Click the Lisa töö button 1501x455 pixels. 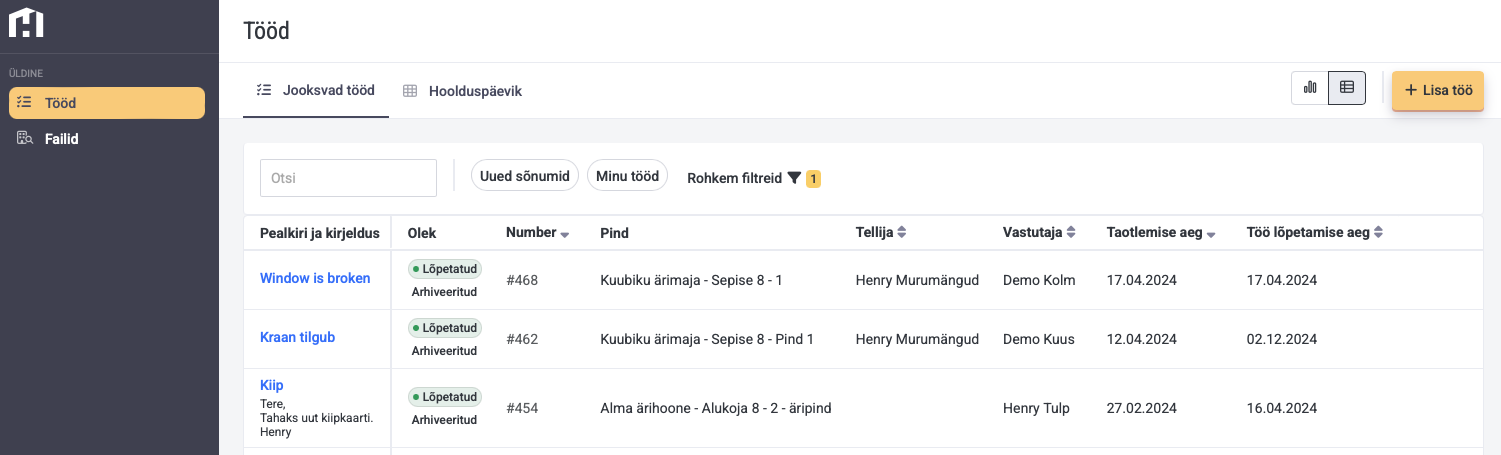(x=1438, y=90)
